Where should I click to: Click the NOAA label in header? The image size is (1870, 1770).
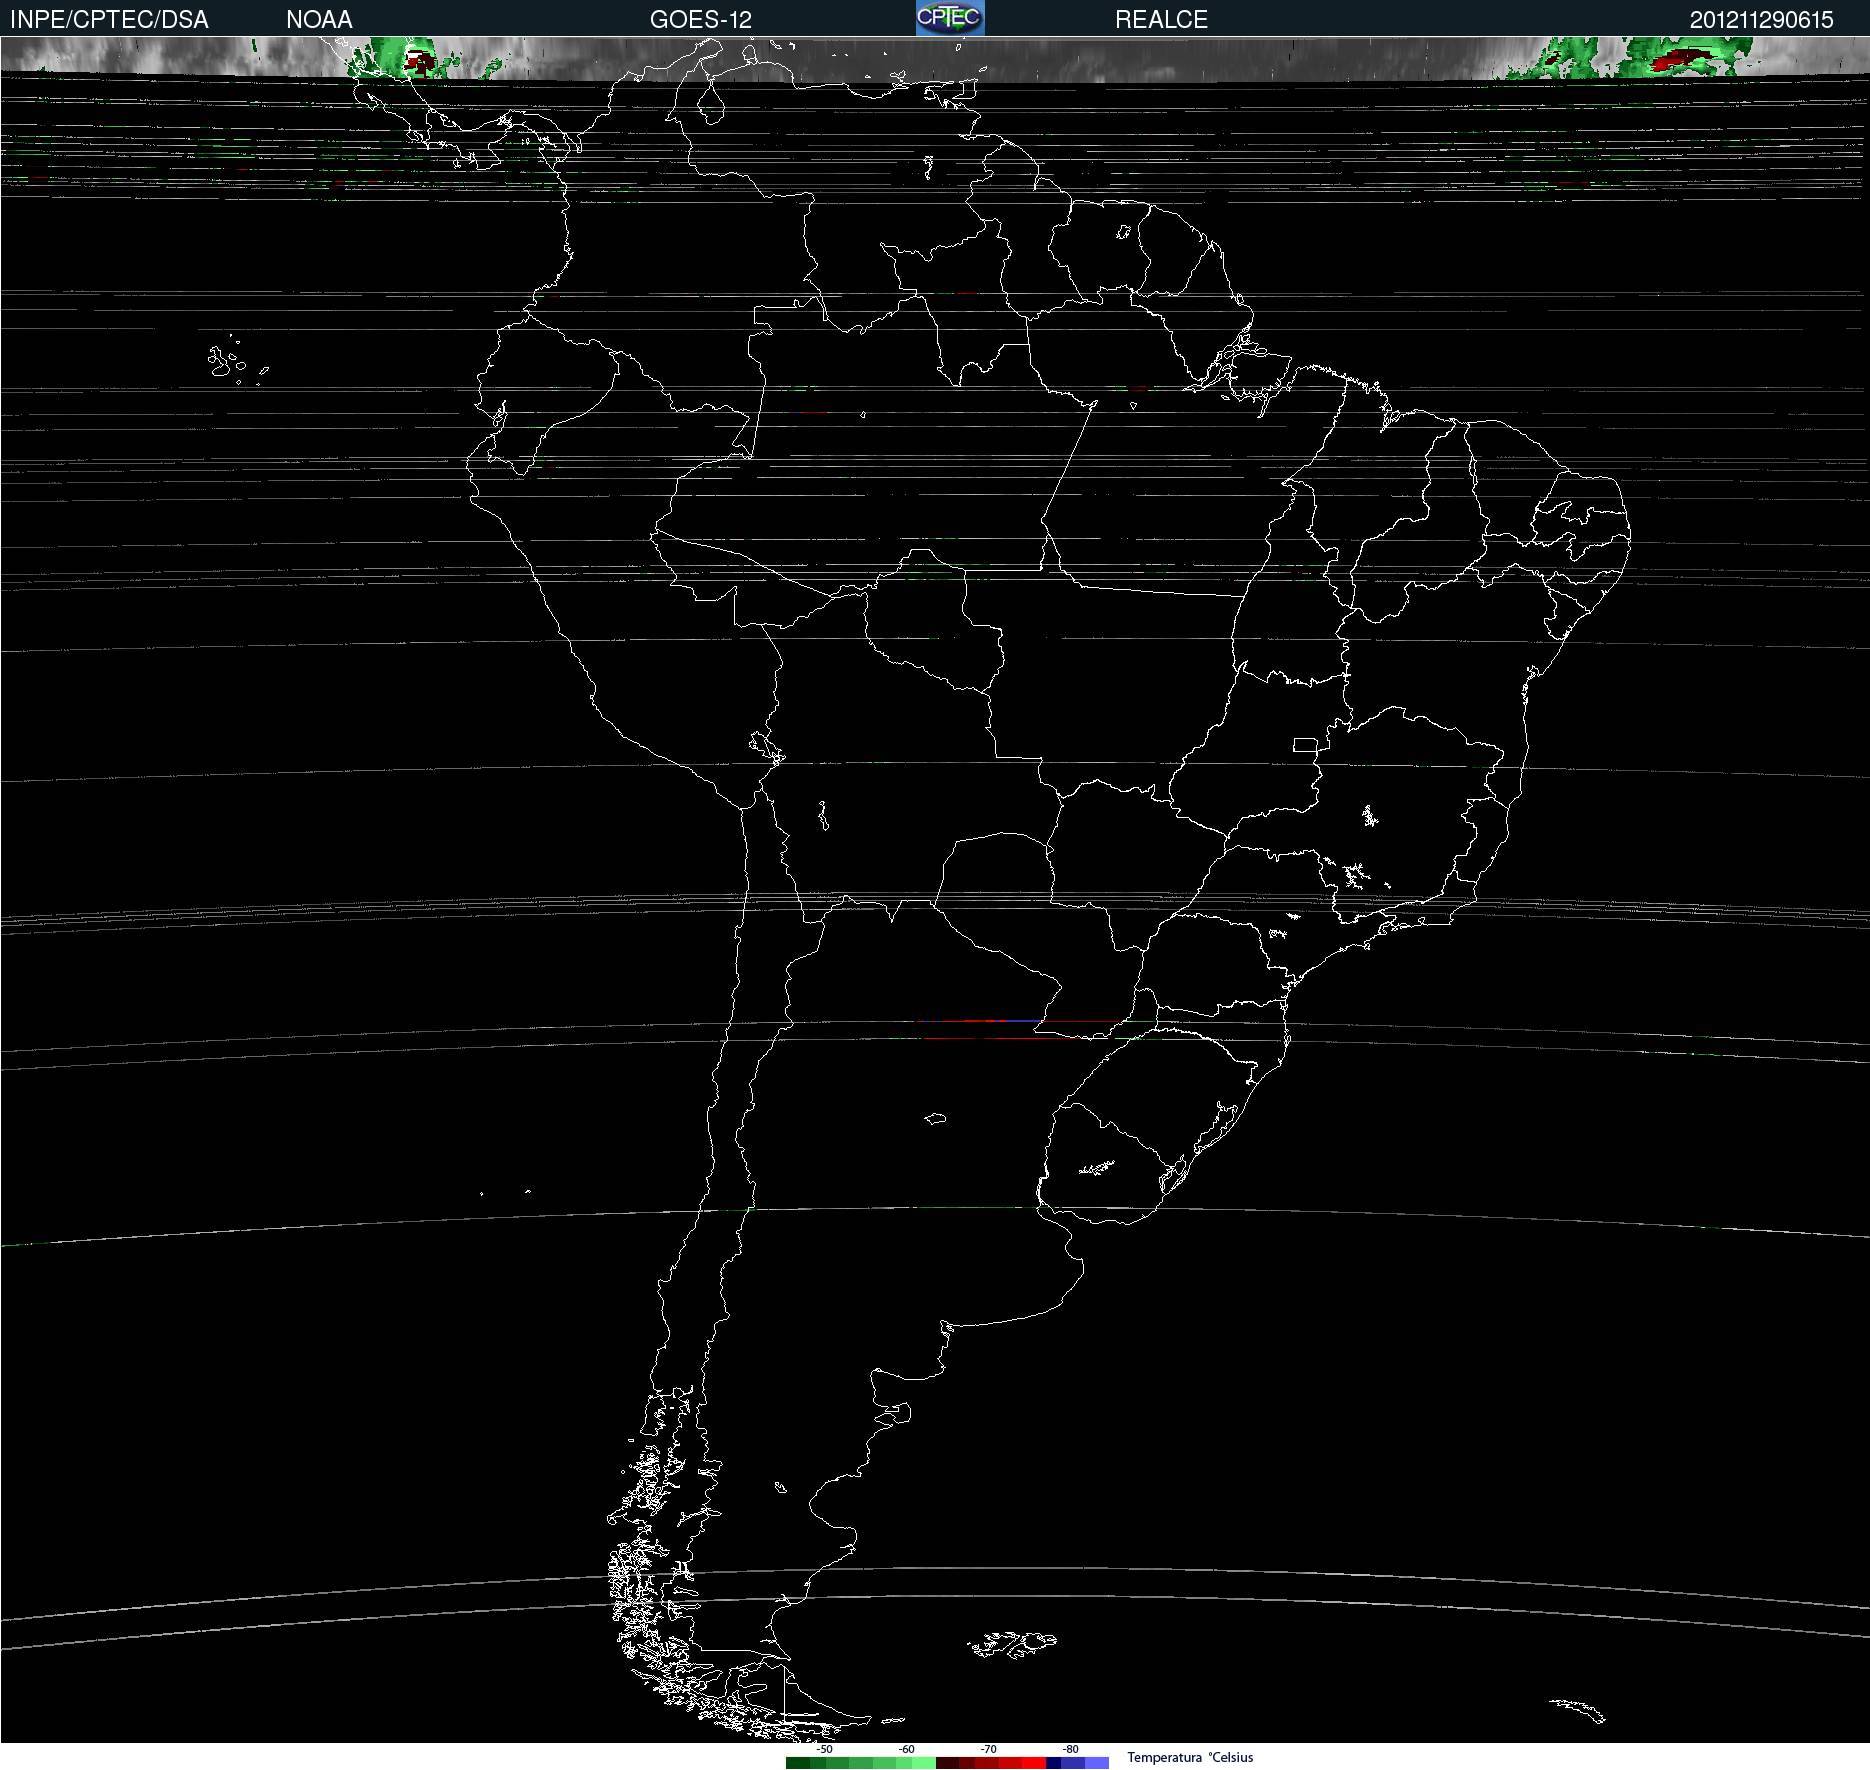[x=319, y=19]
